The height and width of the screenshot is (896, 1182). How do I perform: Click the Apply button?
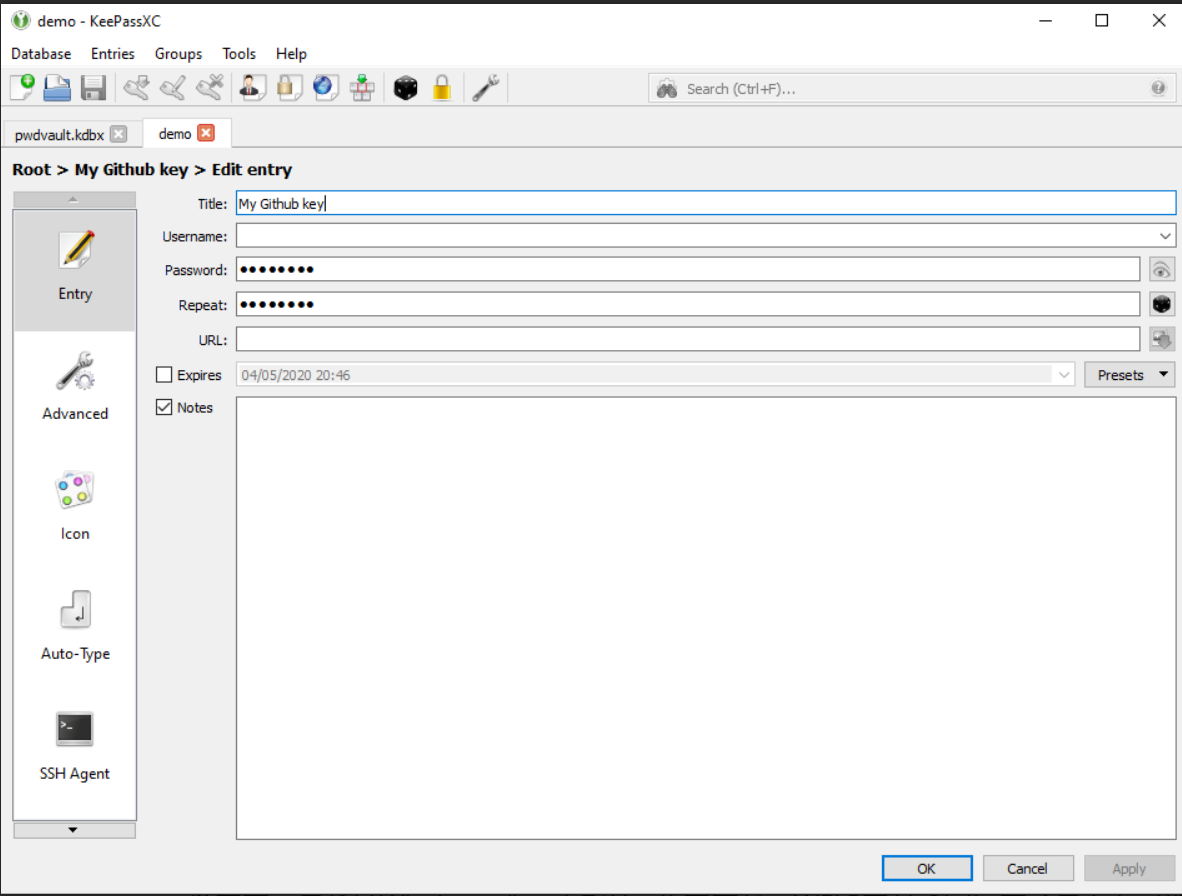(x=1128, y=868)
